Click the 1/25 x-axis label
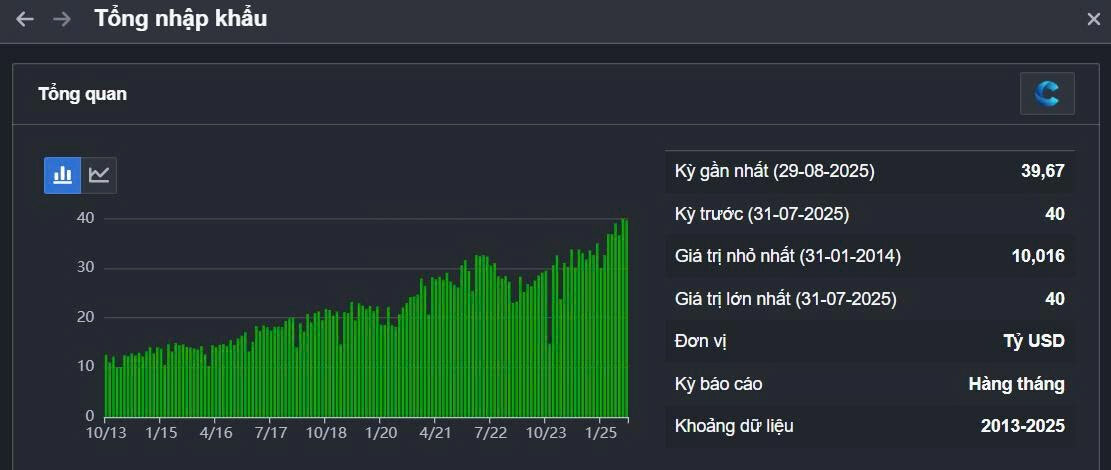The width and height of the screenshot is (1111, 470). click(x=600, y=432)
